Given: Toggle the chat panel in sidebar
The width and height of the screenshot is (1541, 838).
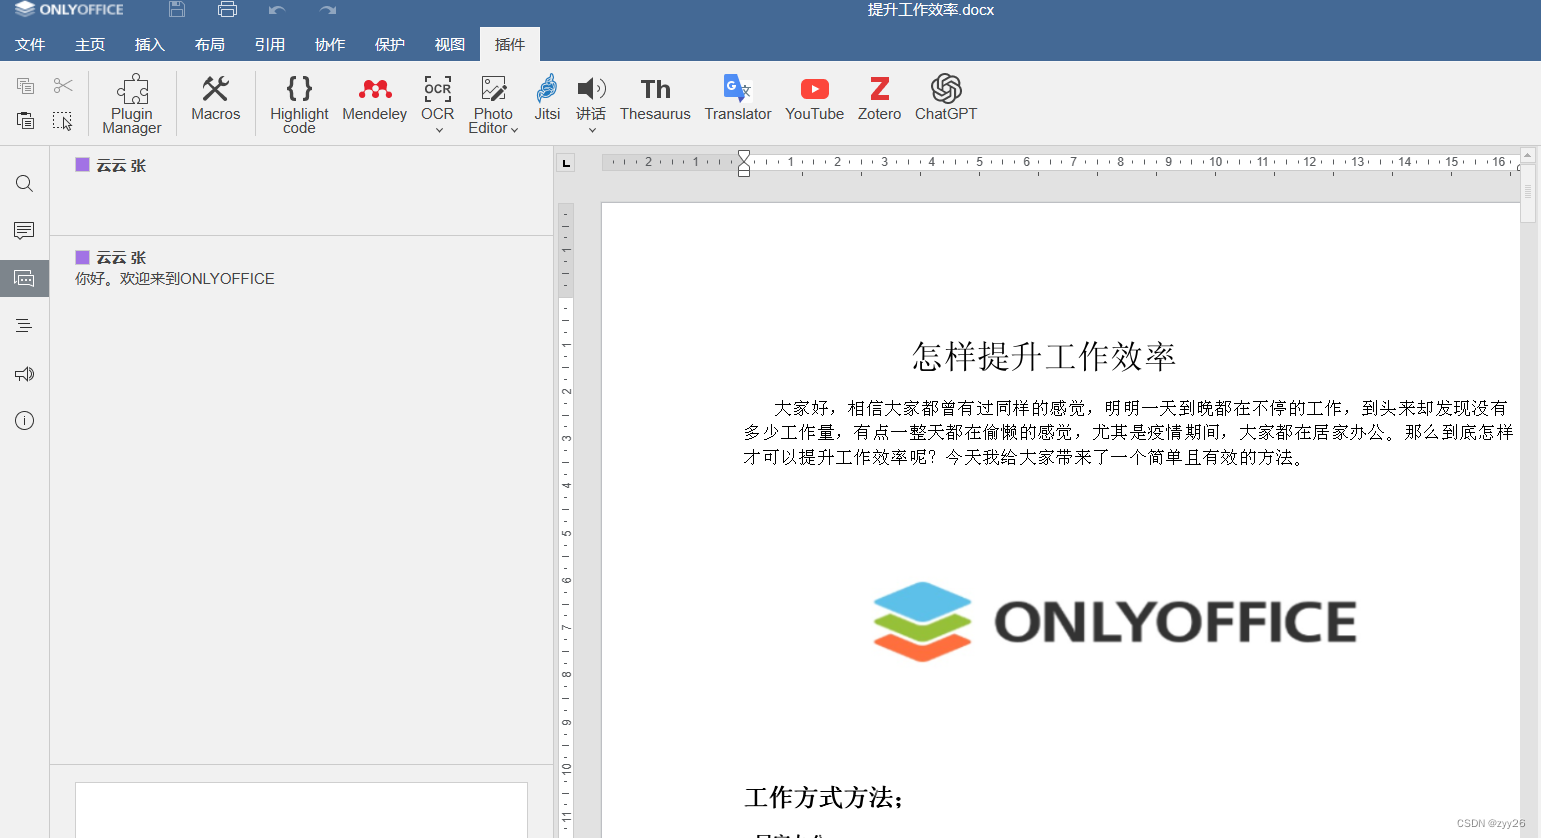Looking at the screenshot, I should [x=25, y=278].
